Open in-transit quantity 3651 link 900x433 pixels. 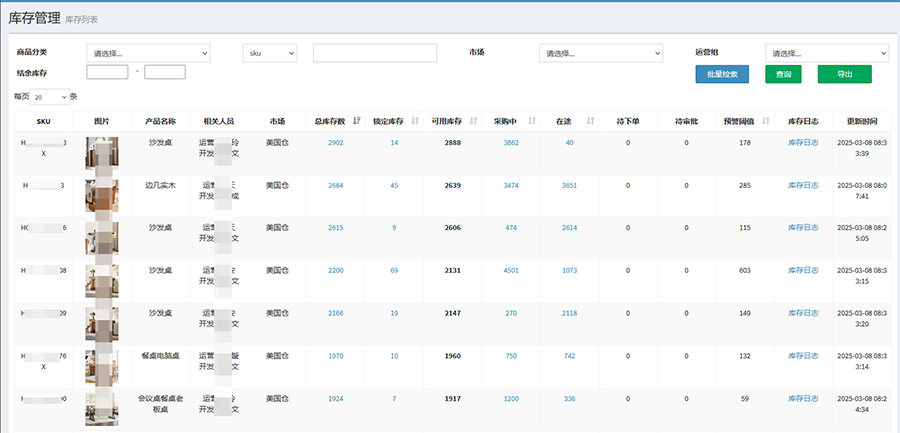click(x=569, y=186)
